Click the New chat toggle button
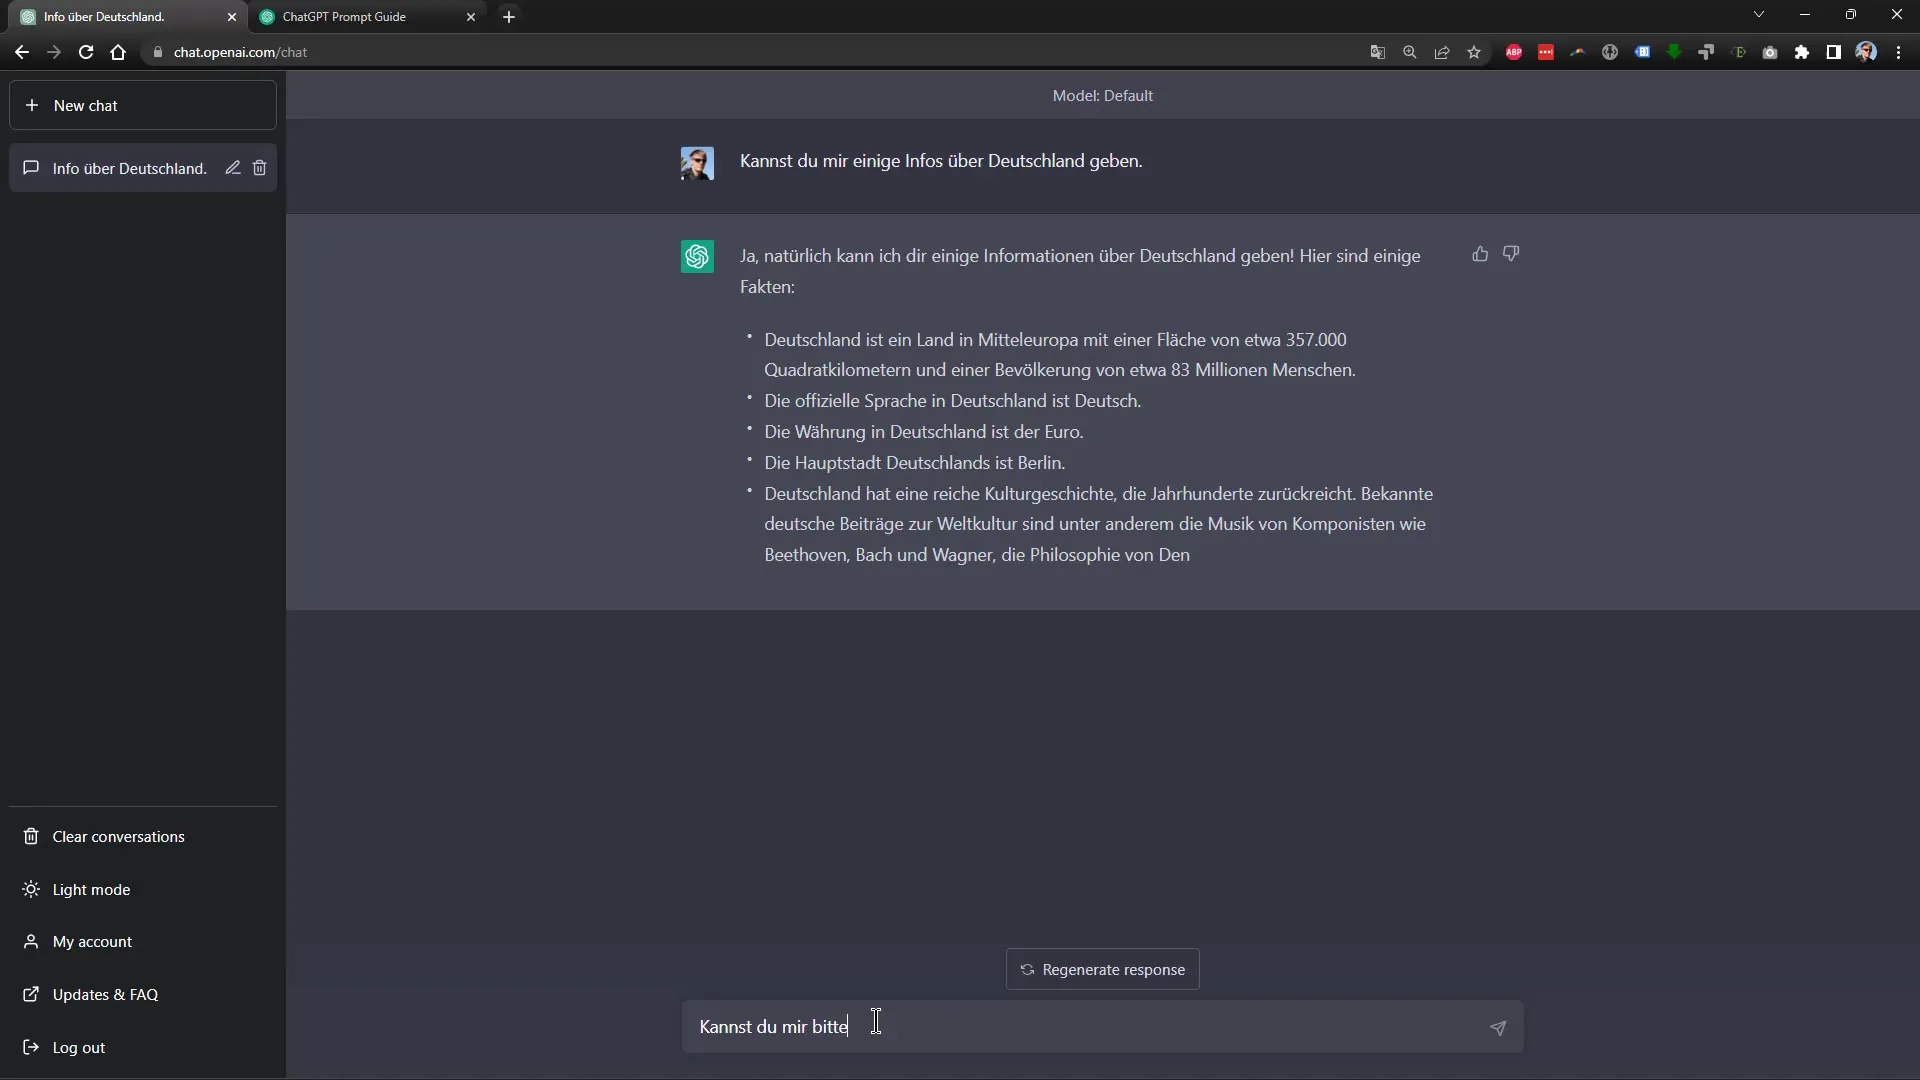The width and height of the screenshot is (1920, 1080). click(144, 105)
